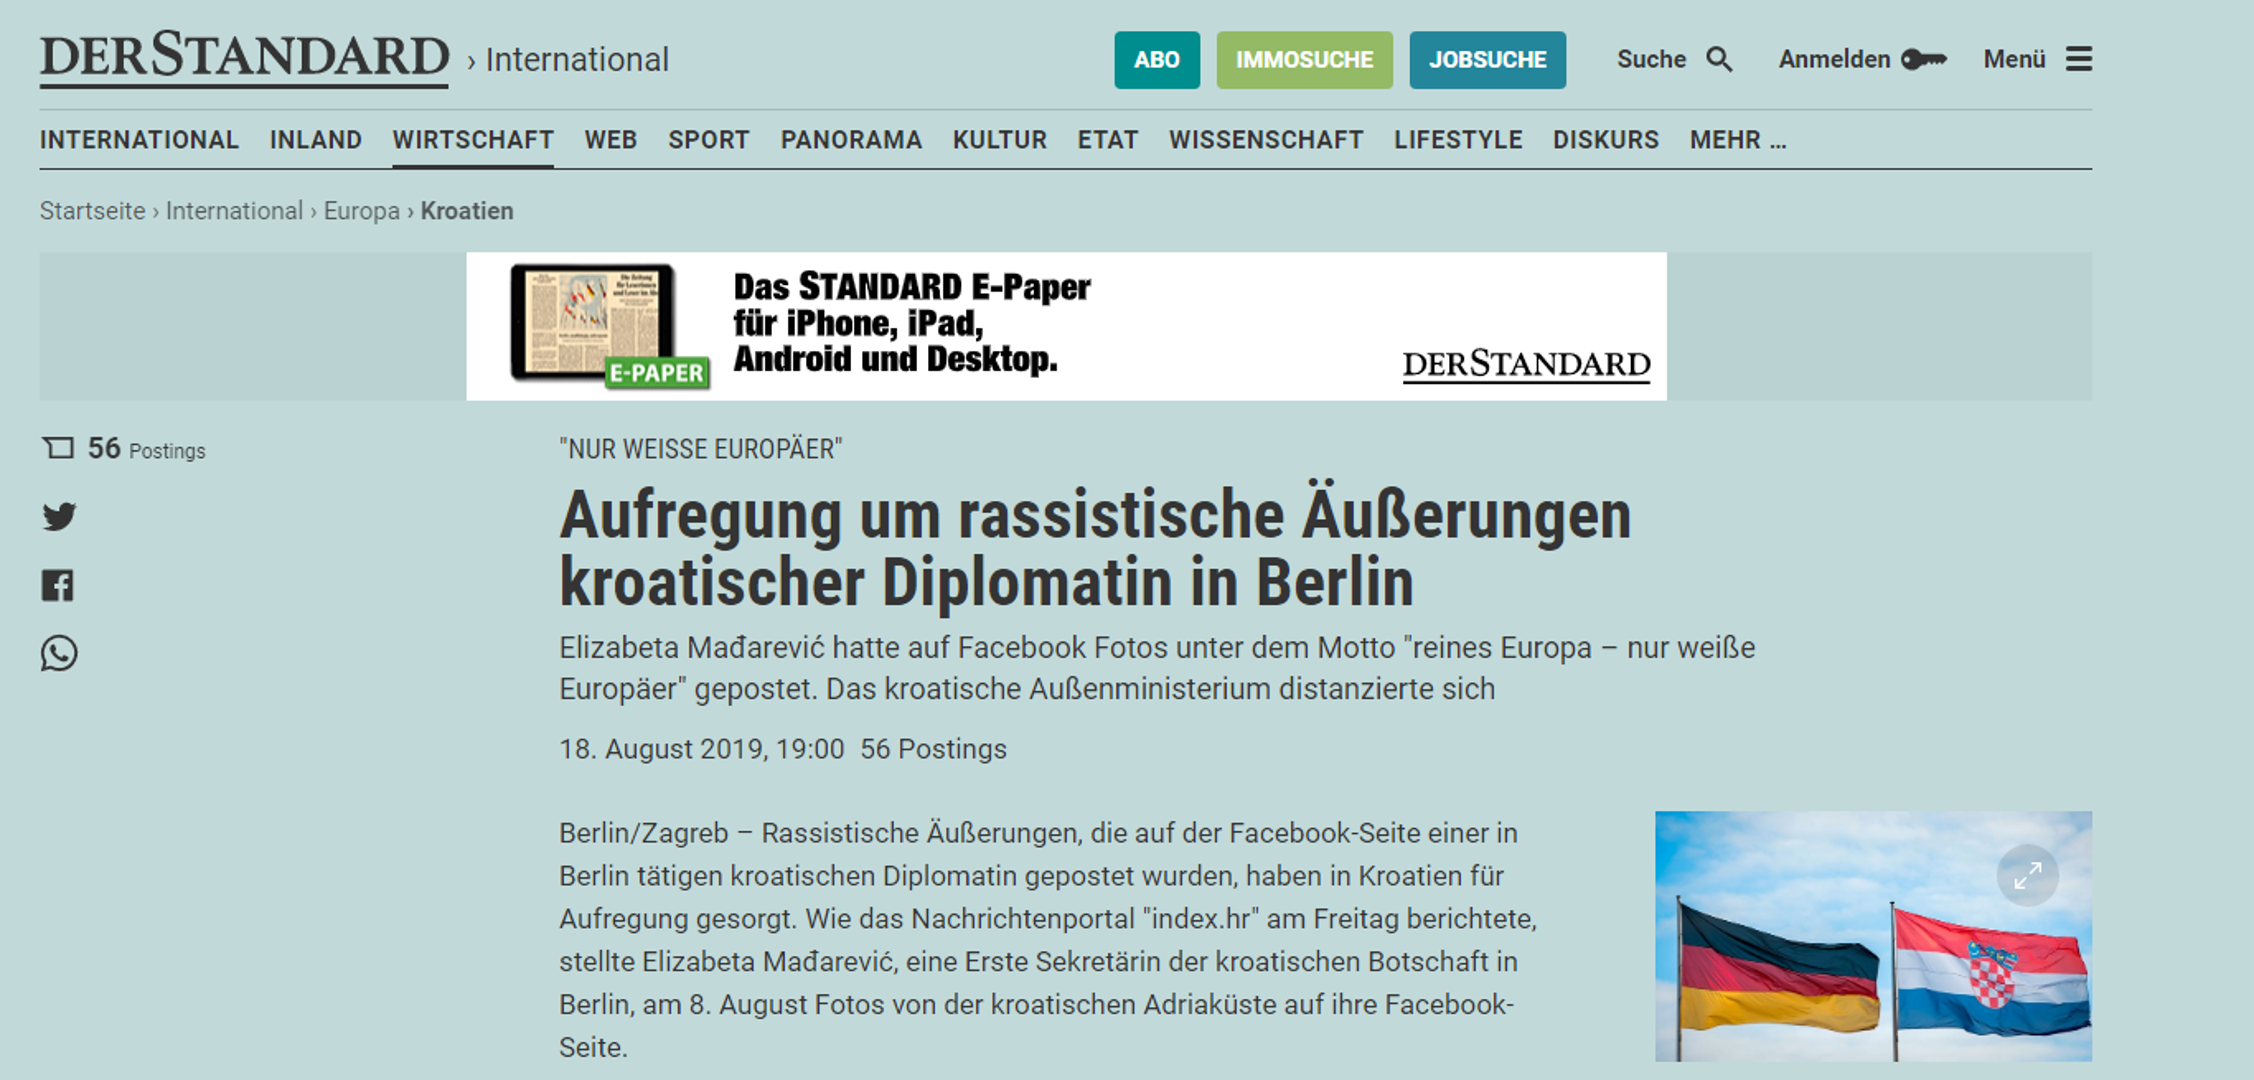Open the hamburger Menü icon

click(x=2079, y=59)
